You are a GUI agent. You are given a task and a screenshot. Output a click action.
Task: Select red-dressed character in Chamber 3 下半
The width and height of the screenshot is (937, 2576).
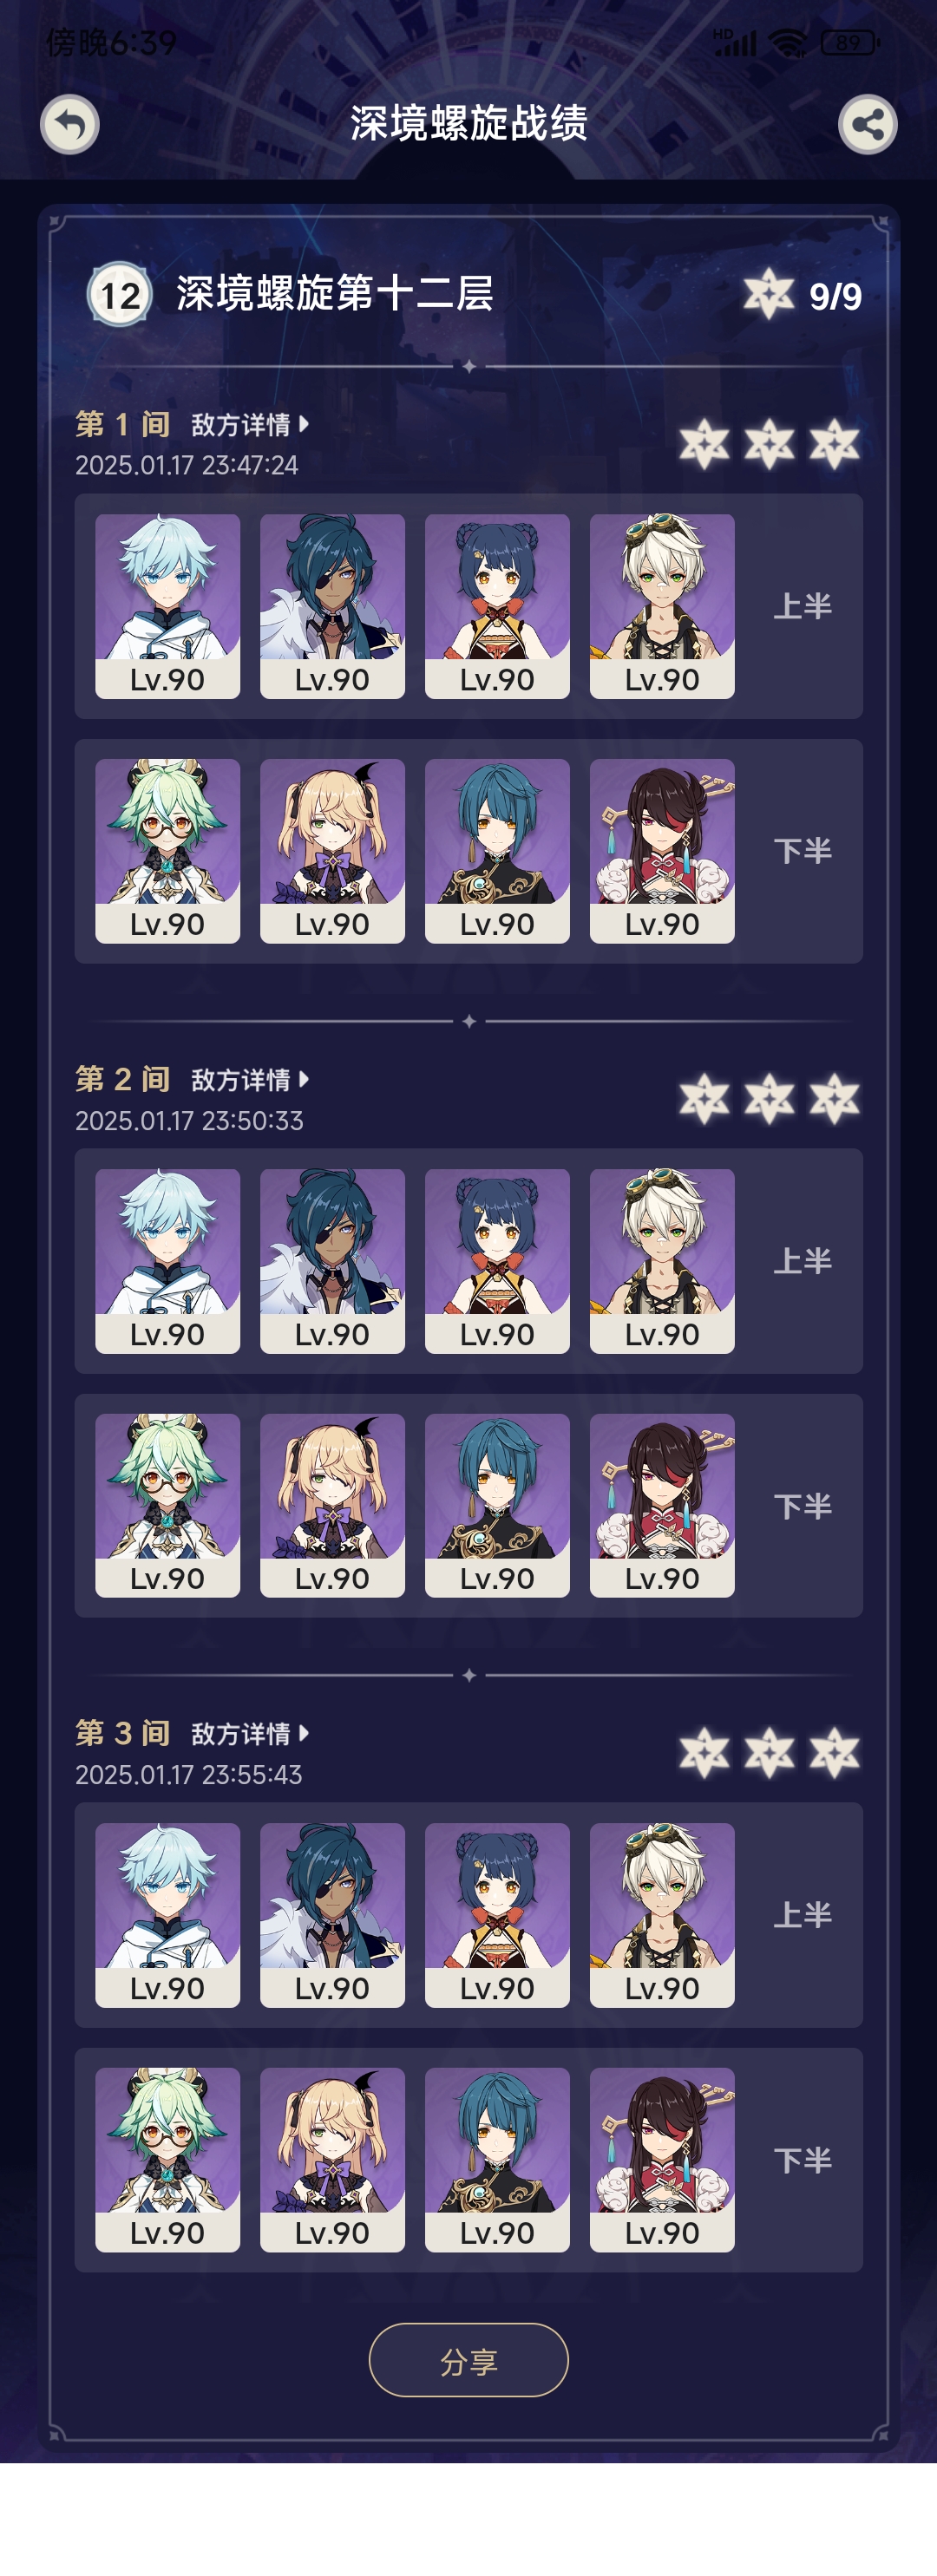[662, 2160]
